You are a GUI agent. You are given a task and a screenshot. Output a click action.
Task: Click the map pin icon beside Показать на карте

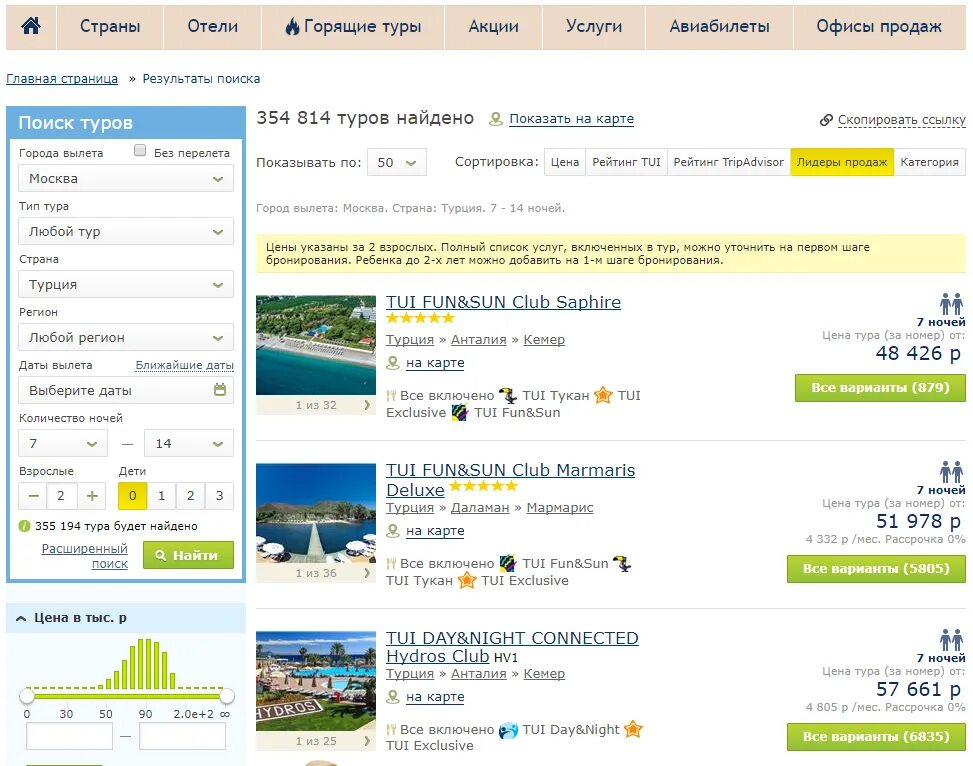coord(495,119)
